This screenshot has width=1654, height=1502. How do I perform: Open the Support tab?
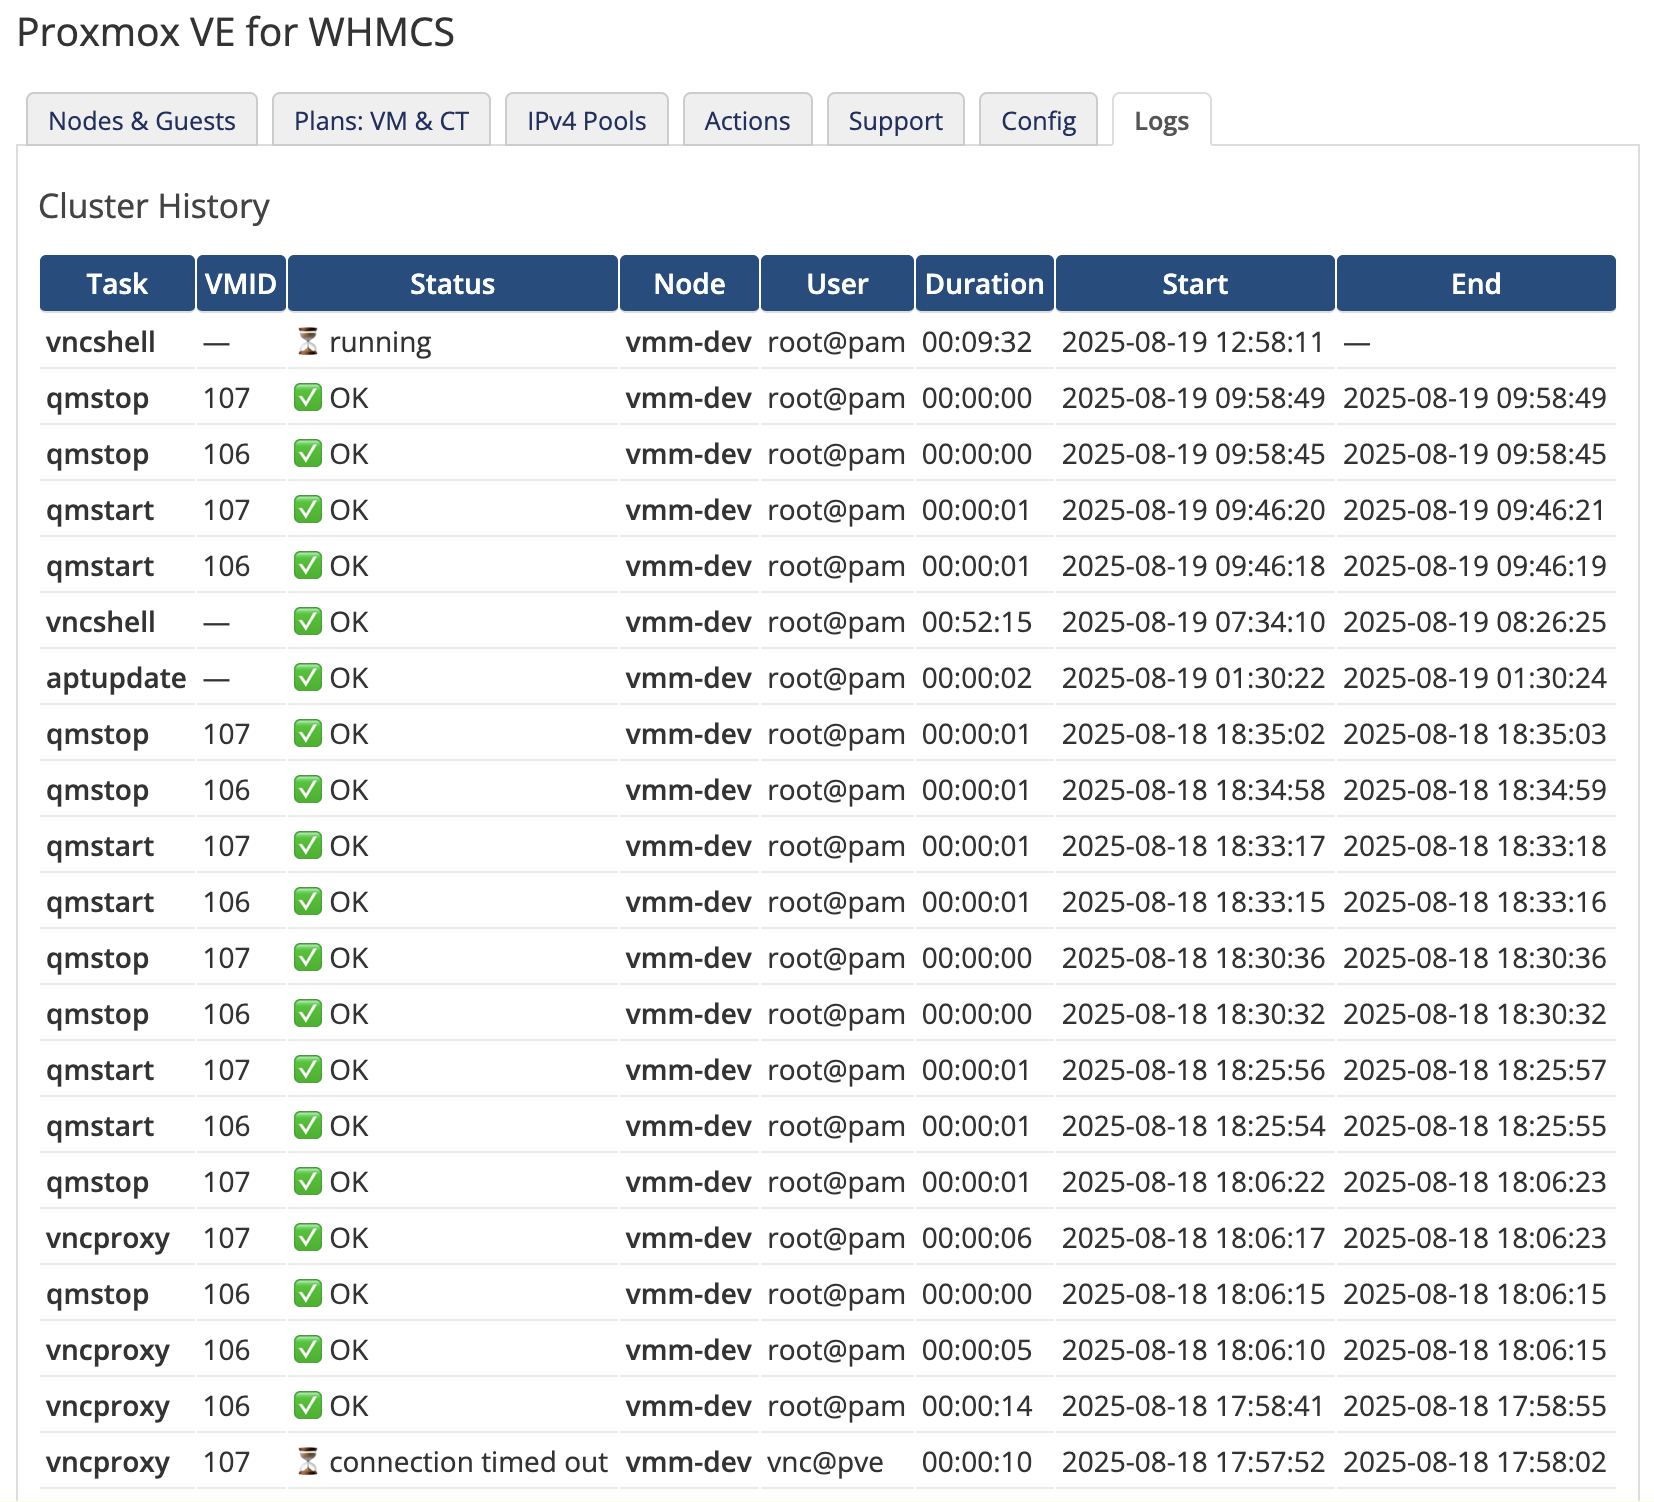[895, 120]
